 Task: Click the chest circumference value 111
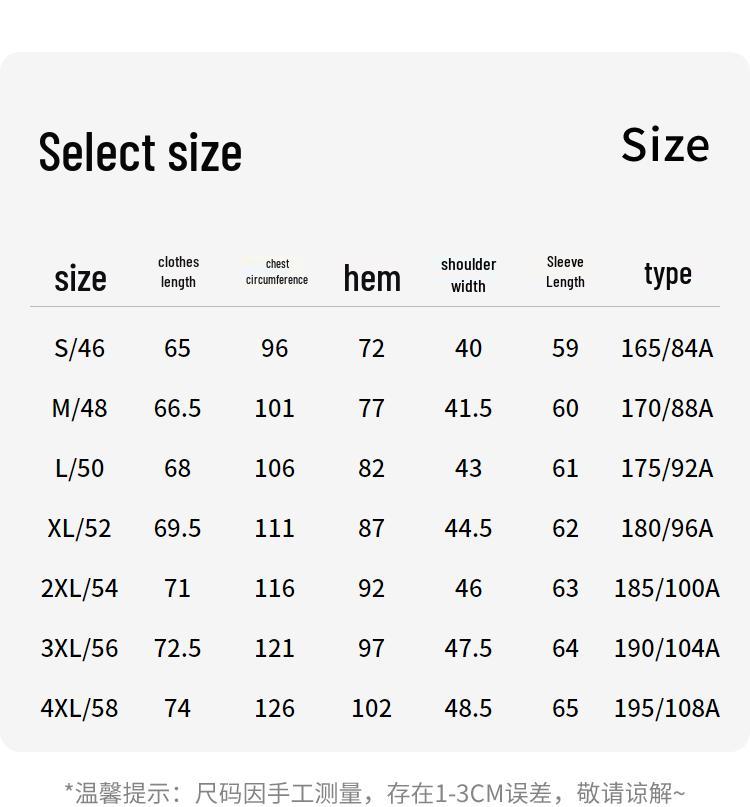pos(274,528)
